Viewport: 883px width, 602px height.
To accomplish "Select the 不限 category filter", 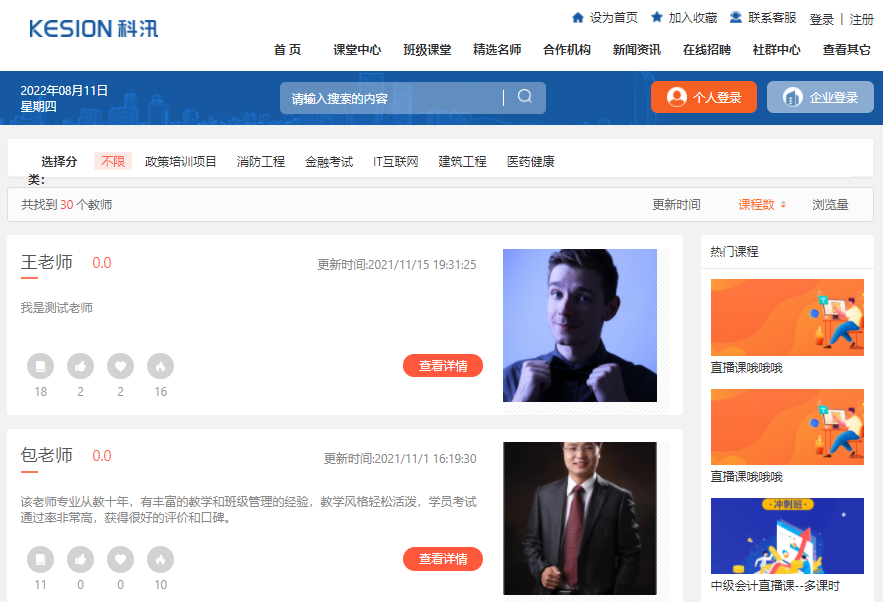I will pos(112,160).
